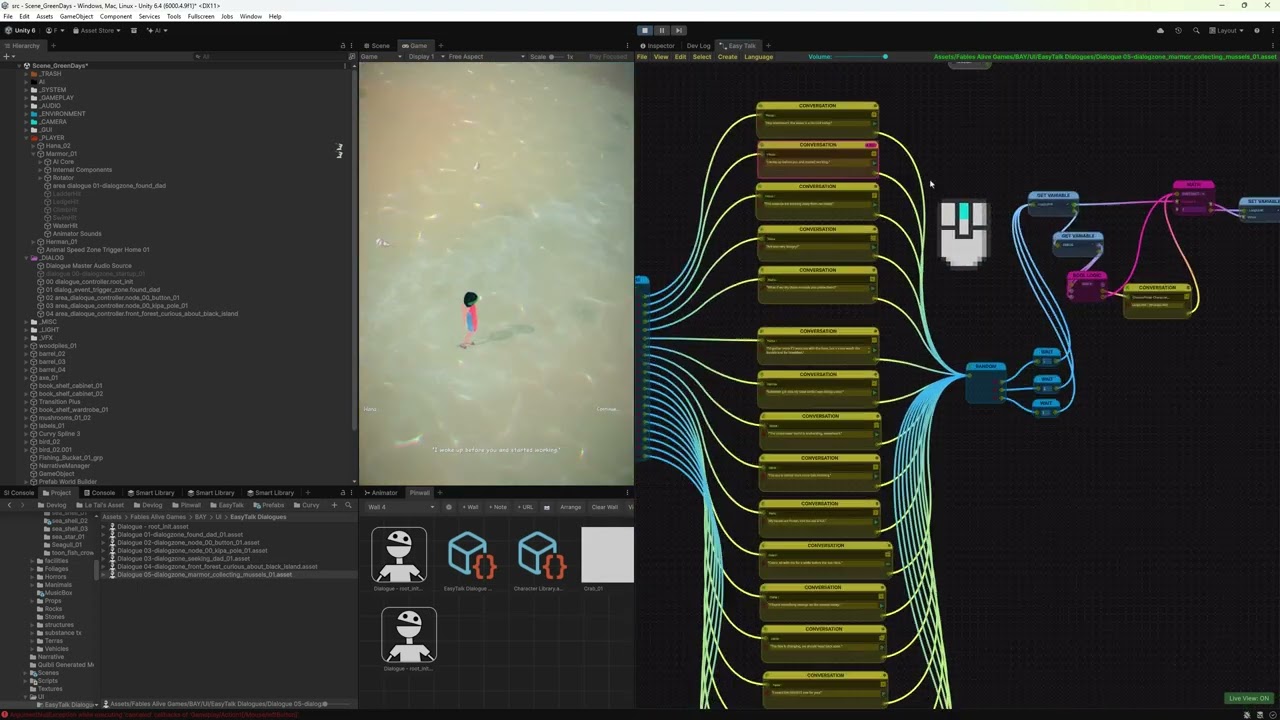Click the Arrange button
Viewport: 1280px width, 720px height.
point(571,507)
